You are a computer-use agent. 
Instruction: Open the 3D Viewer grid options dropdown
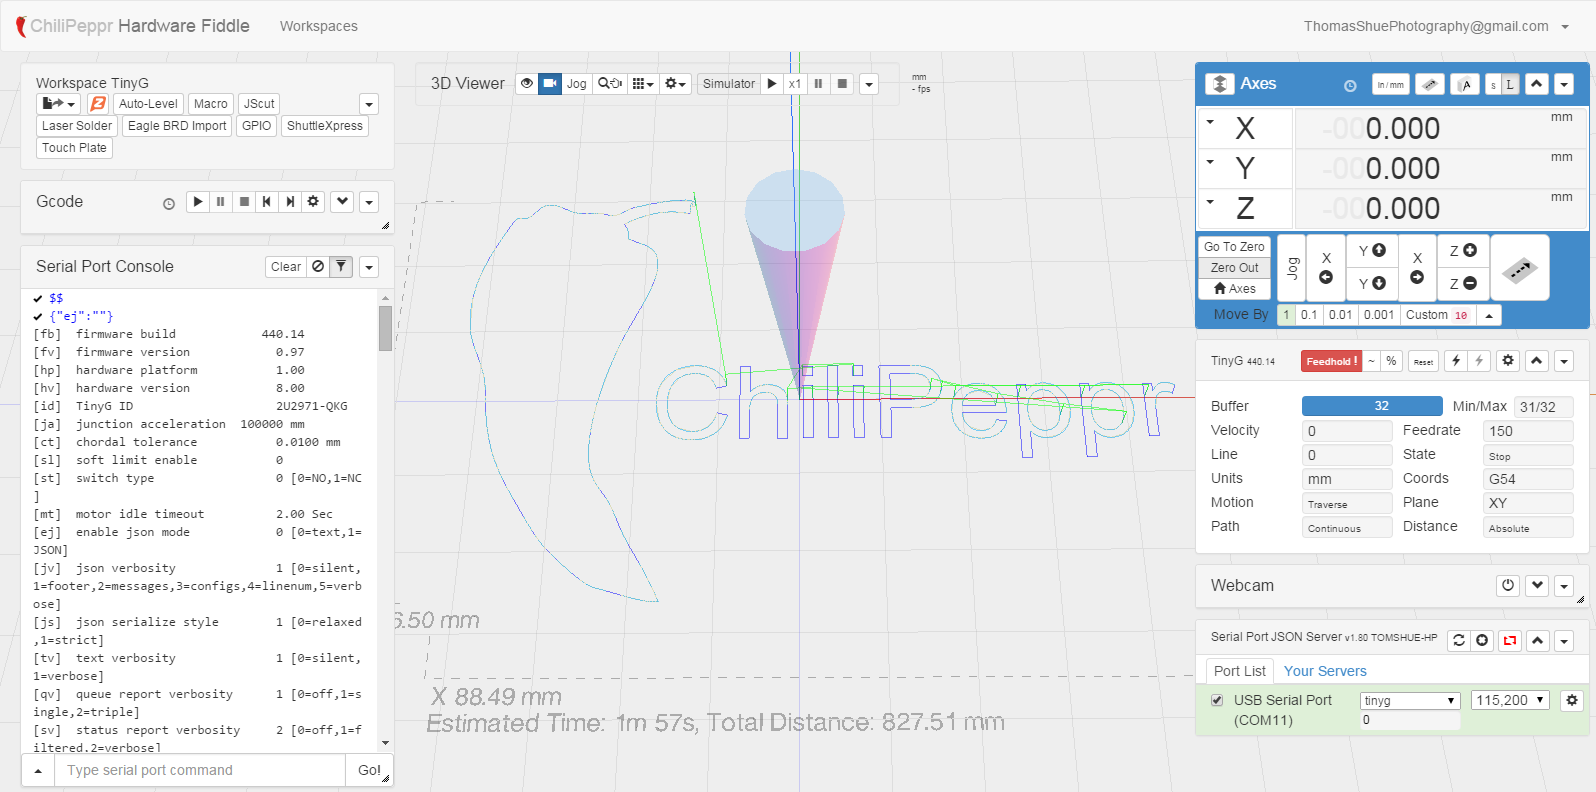pyautogui.click(x=643, y=84)
